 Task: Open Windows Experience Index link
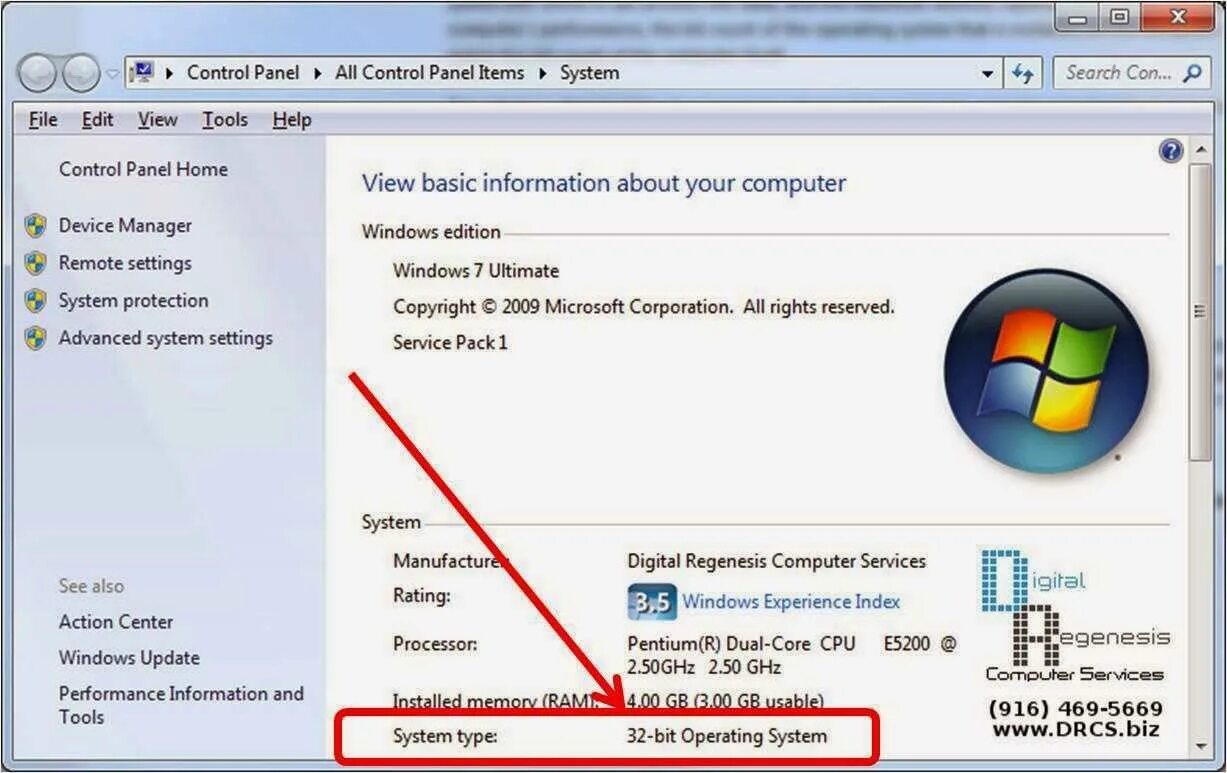coord(791,602)
